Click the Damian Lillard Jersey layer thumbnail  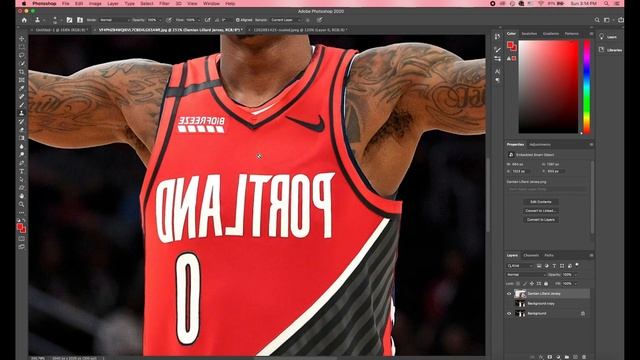(520, 294)
